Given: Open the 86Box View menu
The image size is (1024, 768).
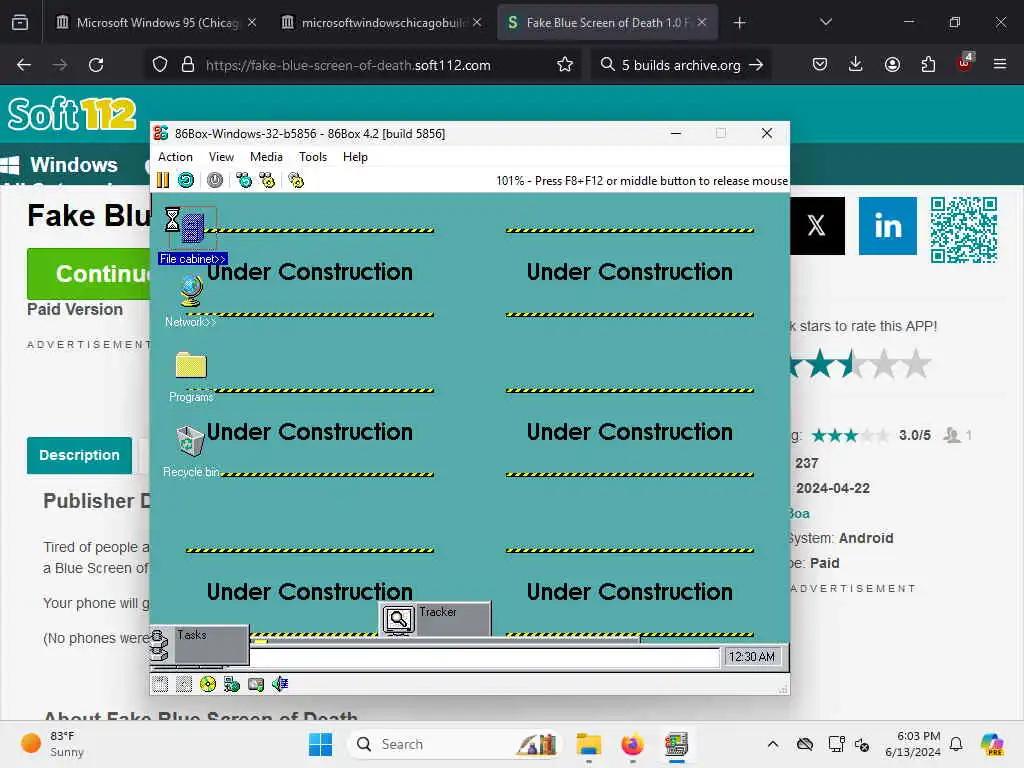Looking at the screenshot, I should tap(221, 157).
